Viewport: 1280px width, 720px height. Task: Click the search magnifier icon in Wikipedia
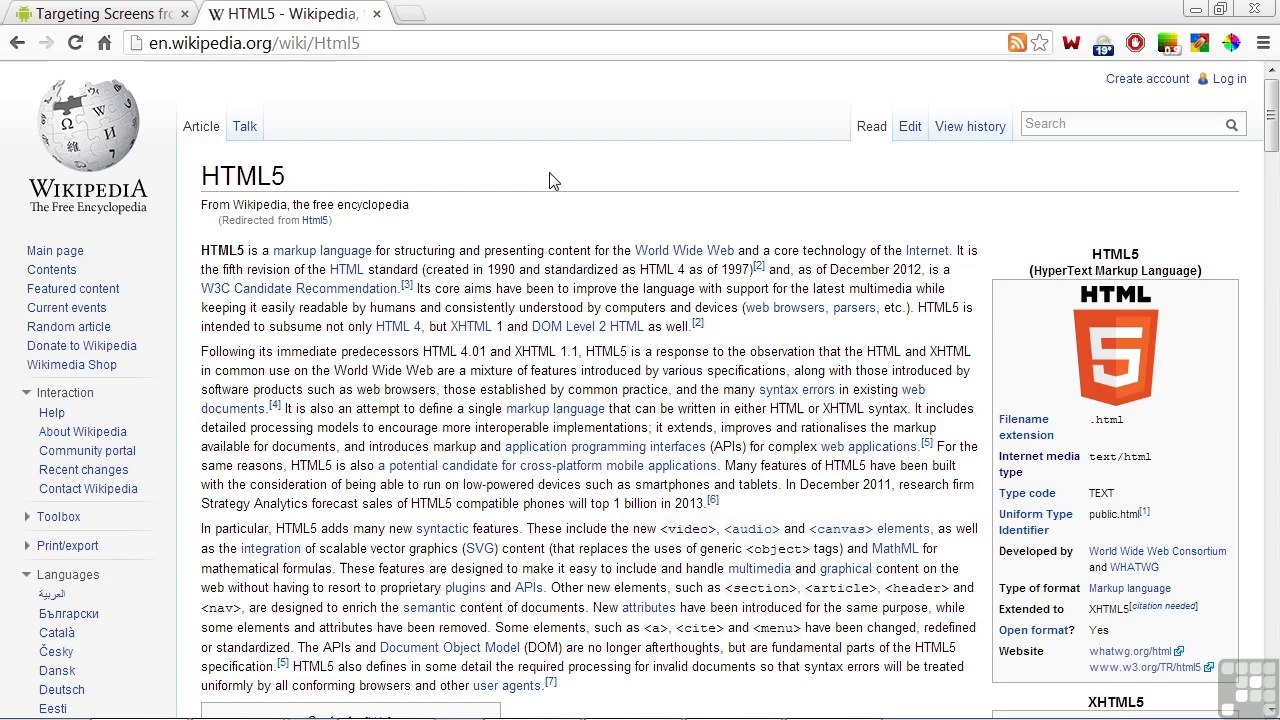click(x=1232, y=125)
